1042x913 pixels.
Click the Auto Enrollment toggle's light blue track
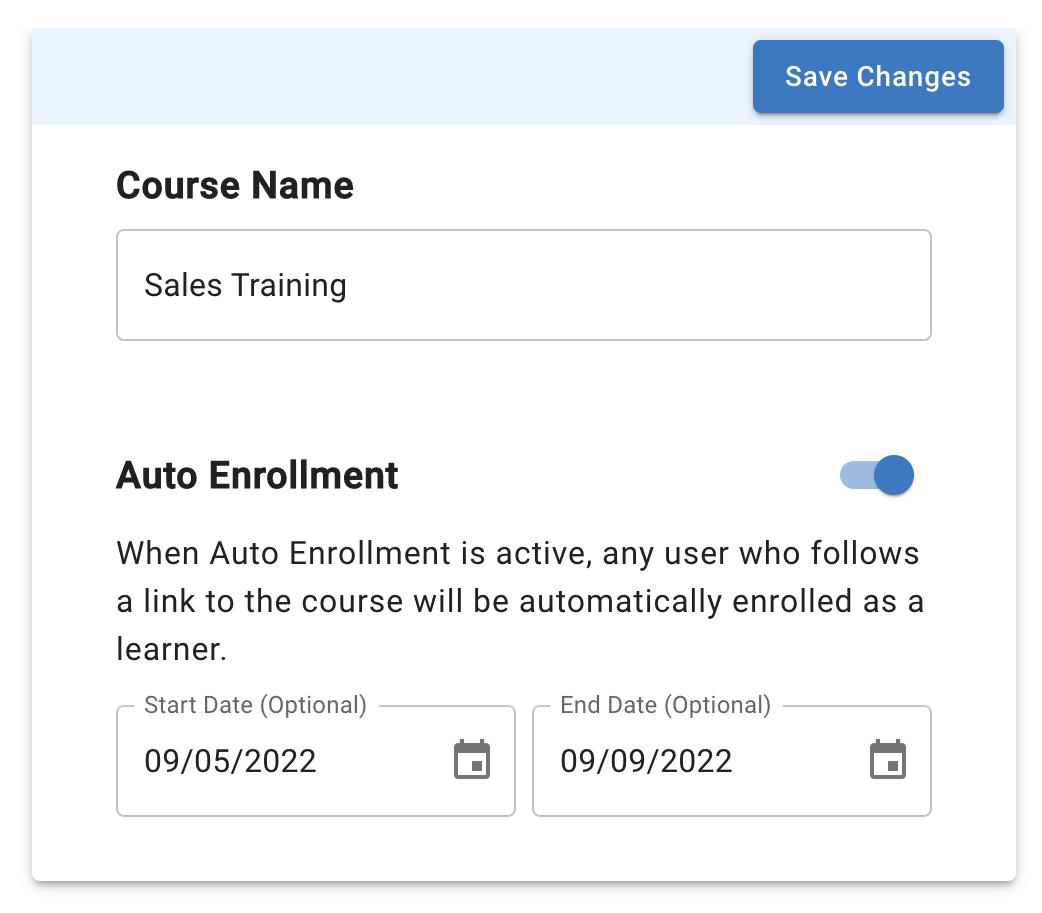[854, 476]
